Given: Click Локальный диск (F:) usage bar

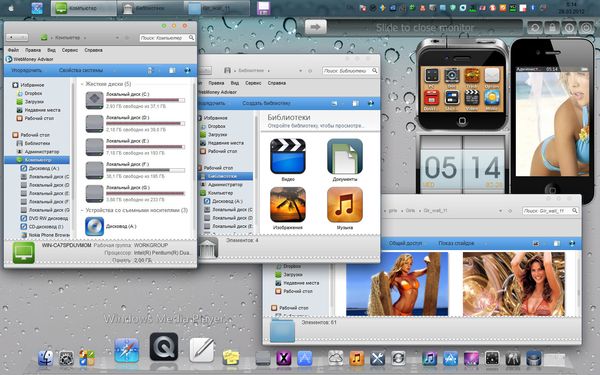Looking at the screenshot, I should coord(145,170).
